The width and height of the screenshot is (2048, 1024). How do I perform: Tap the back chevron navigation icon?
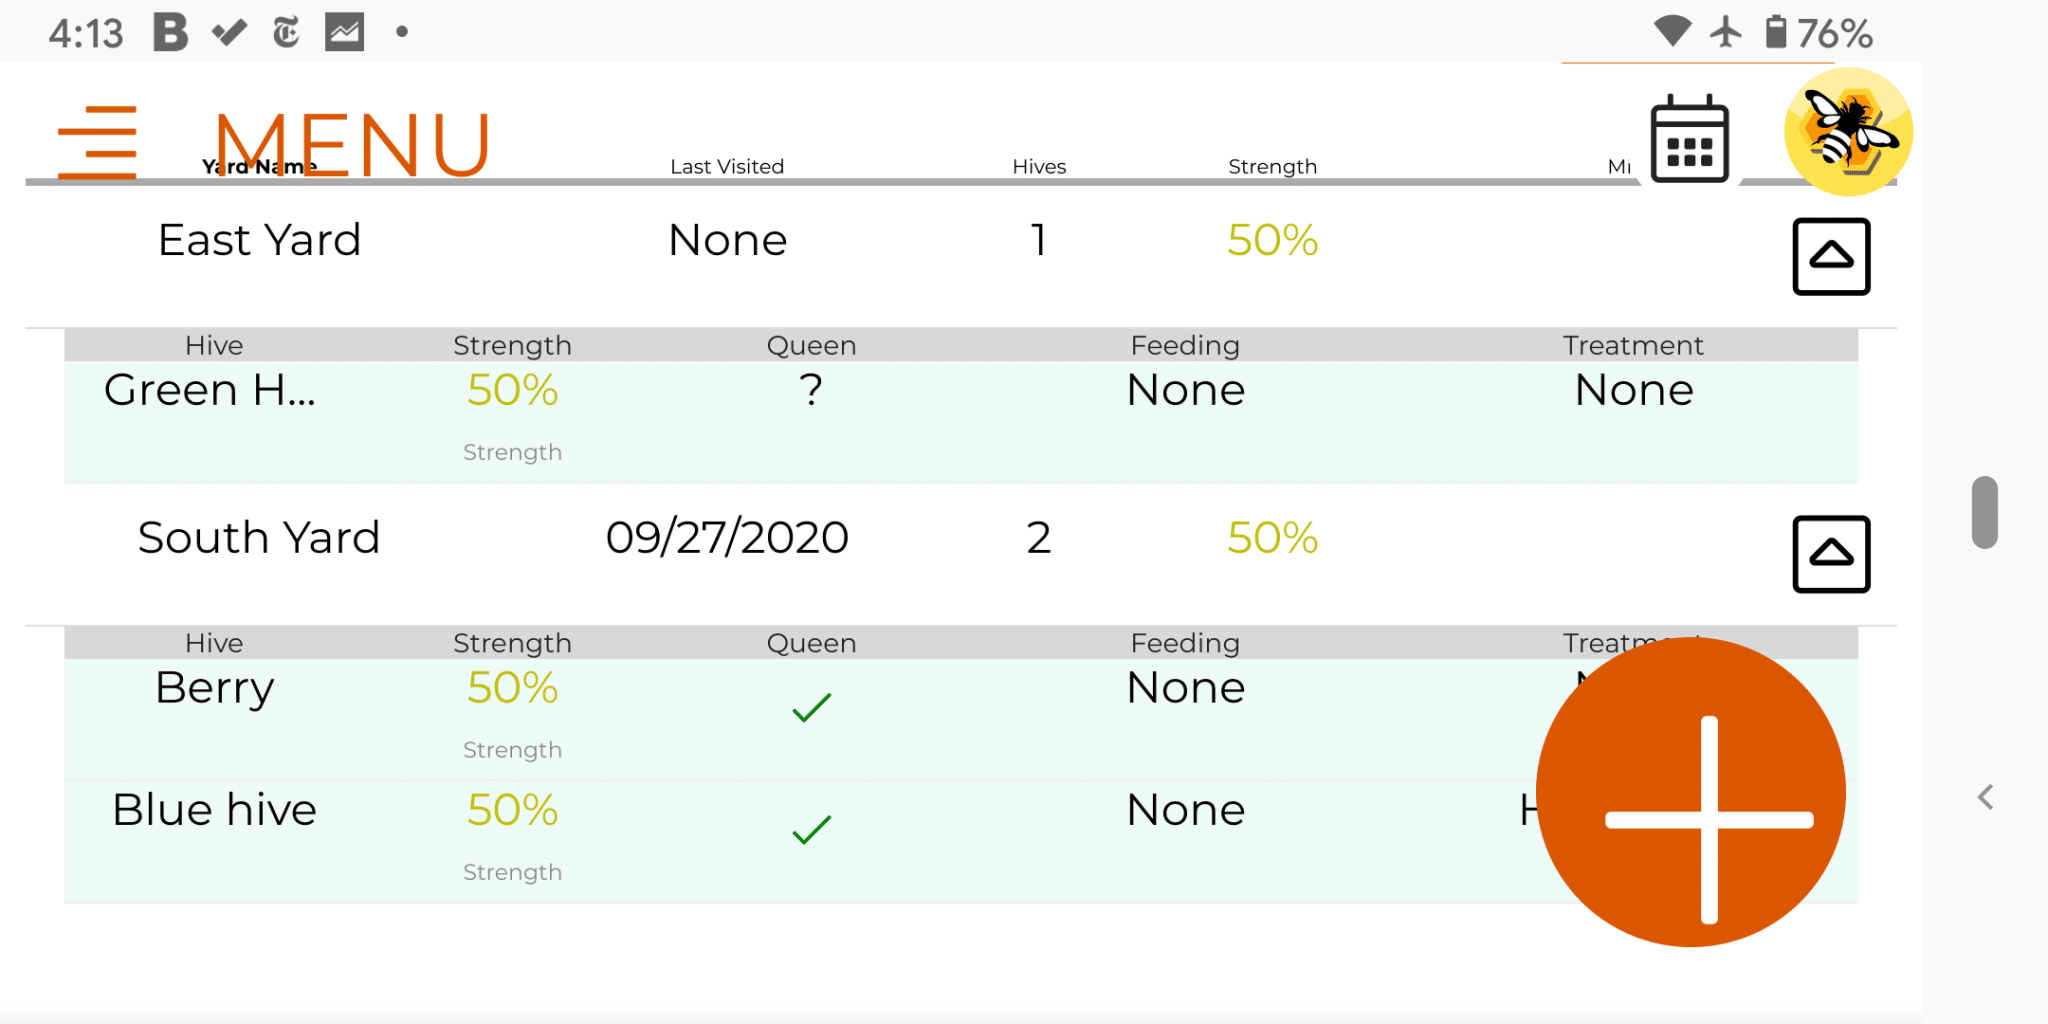[1986, 797]
